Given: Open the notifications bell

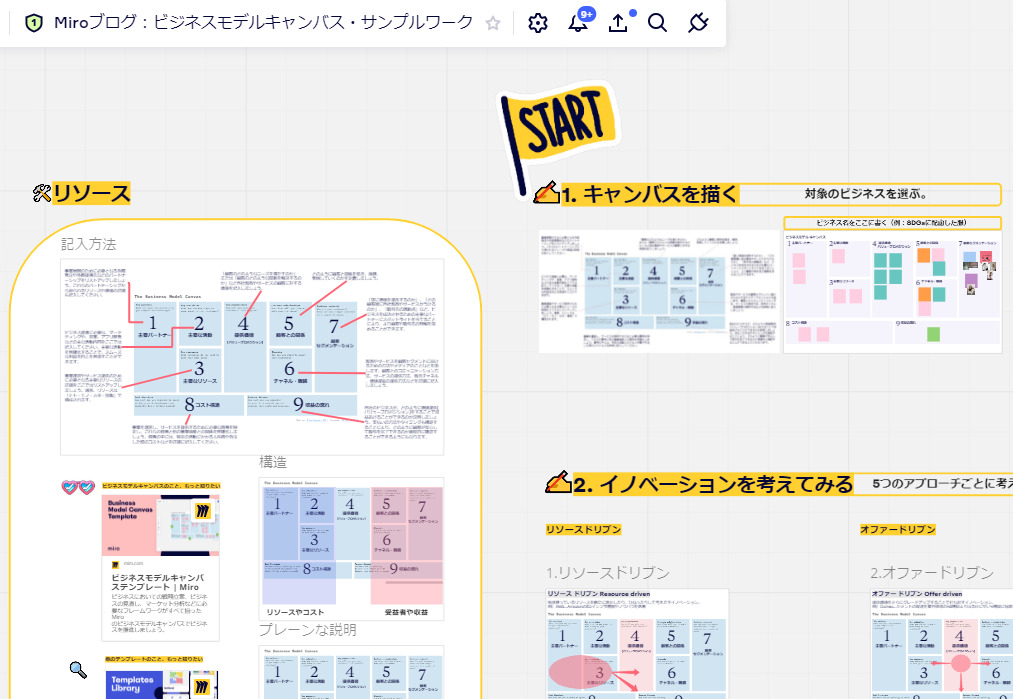Looking at the screenshot, I should click(578, 23).
